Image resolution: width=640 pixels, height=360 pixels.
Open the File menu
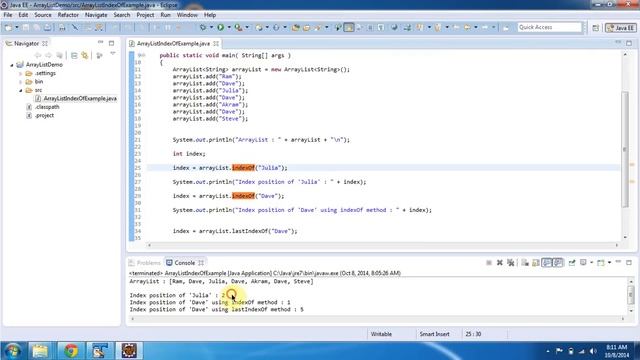[8, 15]
